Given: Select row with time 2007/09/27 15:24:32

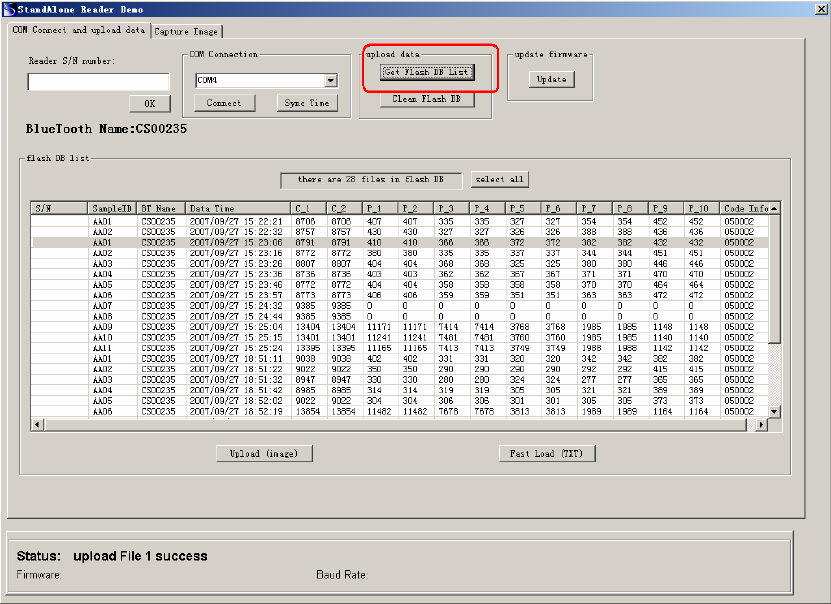Looking at the screenshot, I should (400, 306).
